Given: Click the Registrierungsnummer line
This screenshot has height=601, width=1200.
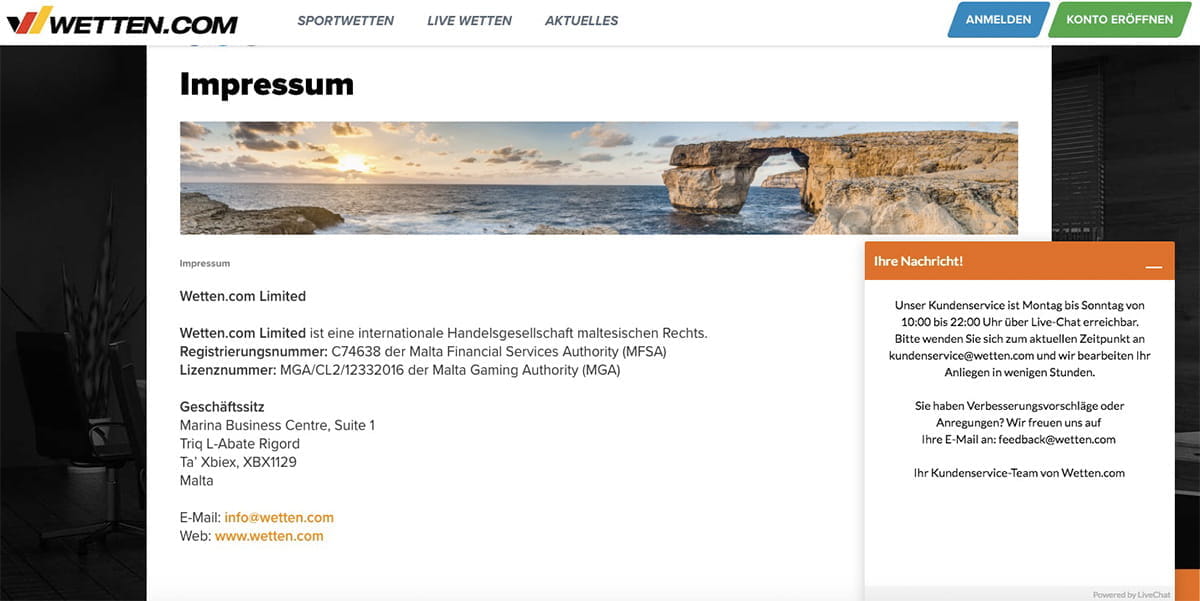Looking at the screenshot, I should click(x=422, y=352).
